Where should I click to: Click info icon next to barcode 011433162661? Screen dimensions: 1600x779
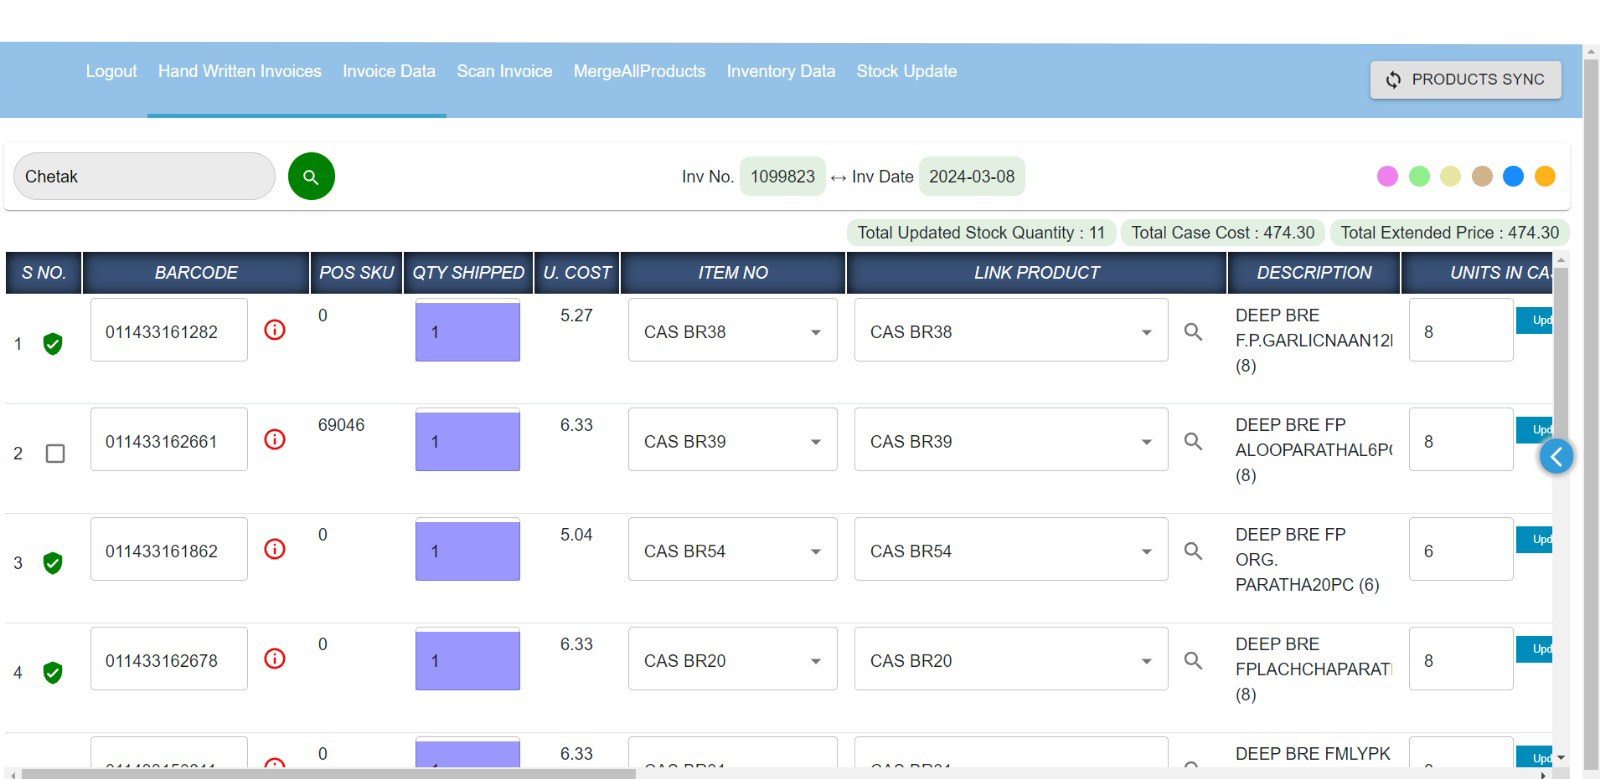(275, 440)
